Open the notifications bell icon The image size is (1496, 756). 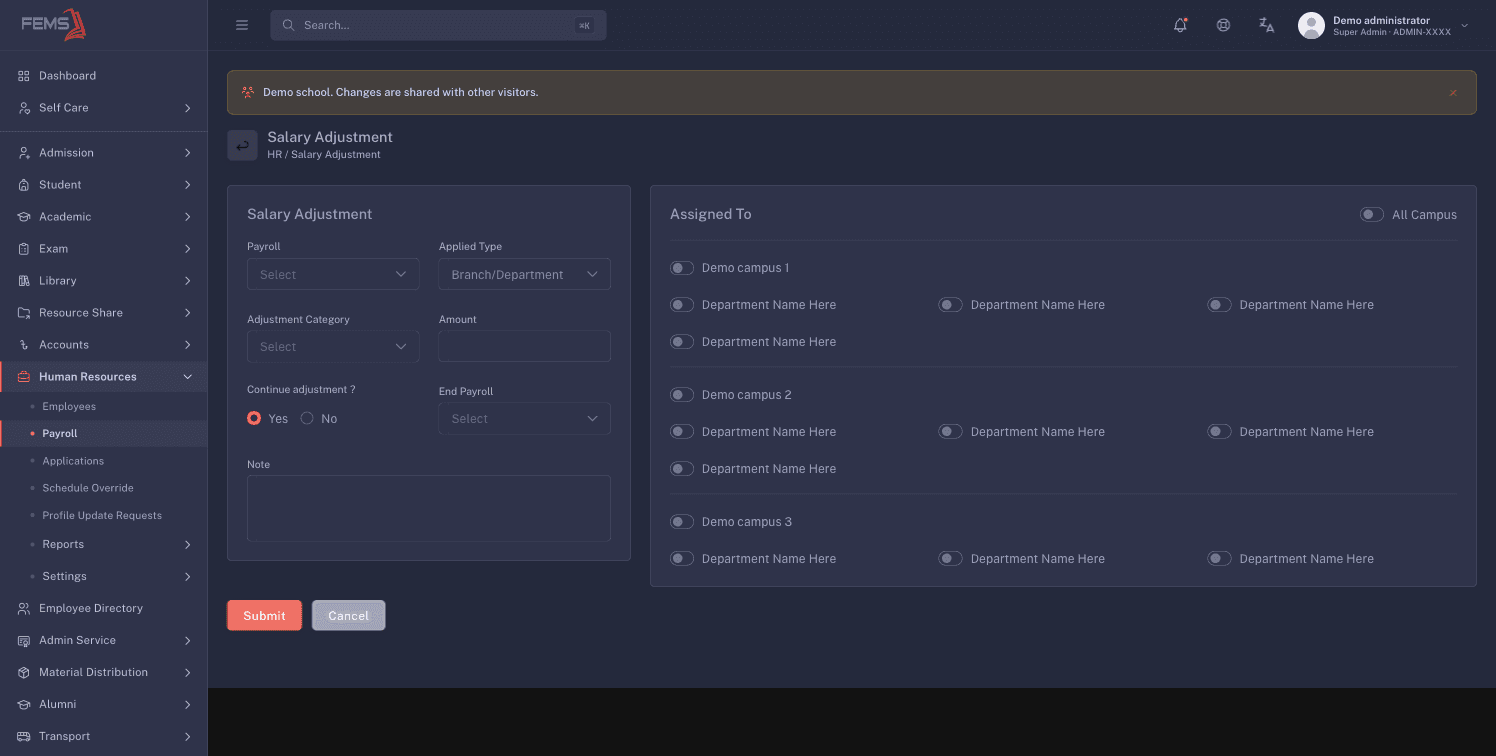[x=1180, y=25]
